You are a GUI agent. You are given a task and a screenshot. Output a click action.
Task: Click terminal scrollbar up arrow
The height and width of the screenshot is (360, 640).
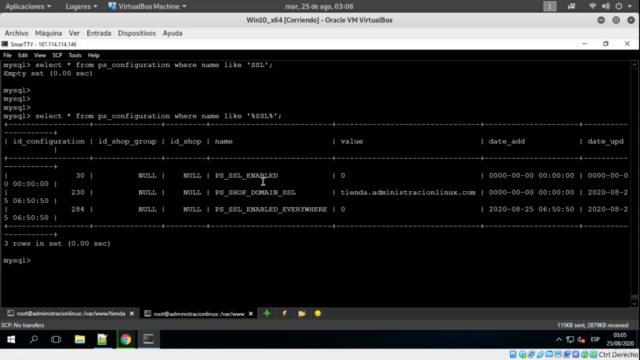tap(634, 64)
